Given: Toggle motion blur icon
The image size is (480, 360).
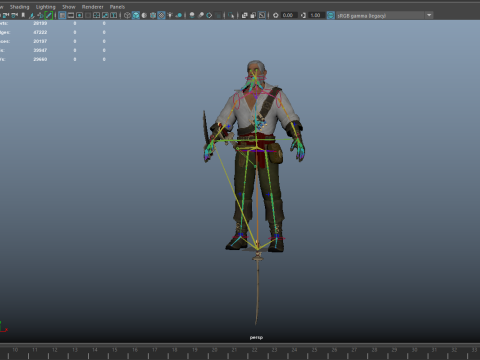Looking at the screenshot, I should (201, 15).
